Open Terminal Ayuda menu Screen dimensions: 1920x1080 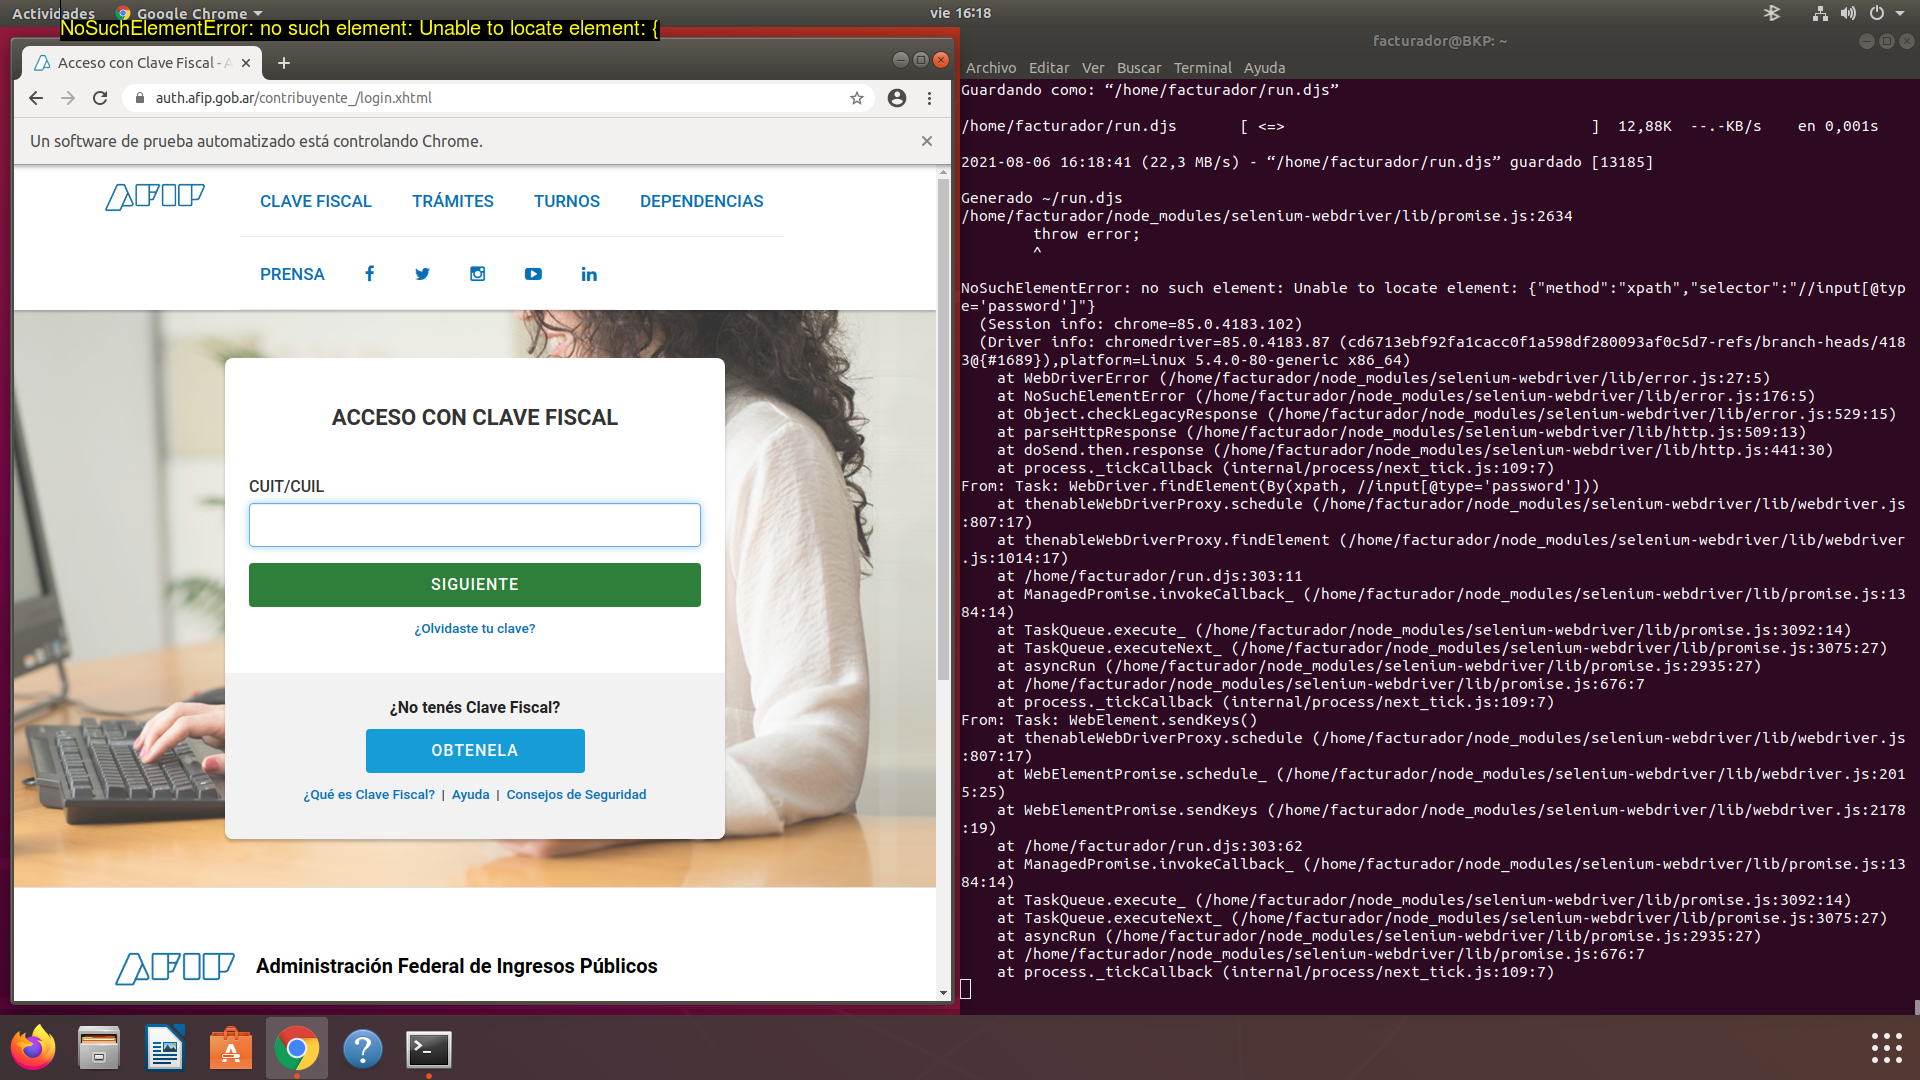pyautogui.click(x=1265, y=68)
